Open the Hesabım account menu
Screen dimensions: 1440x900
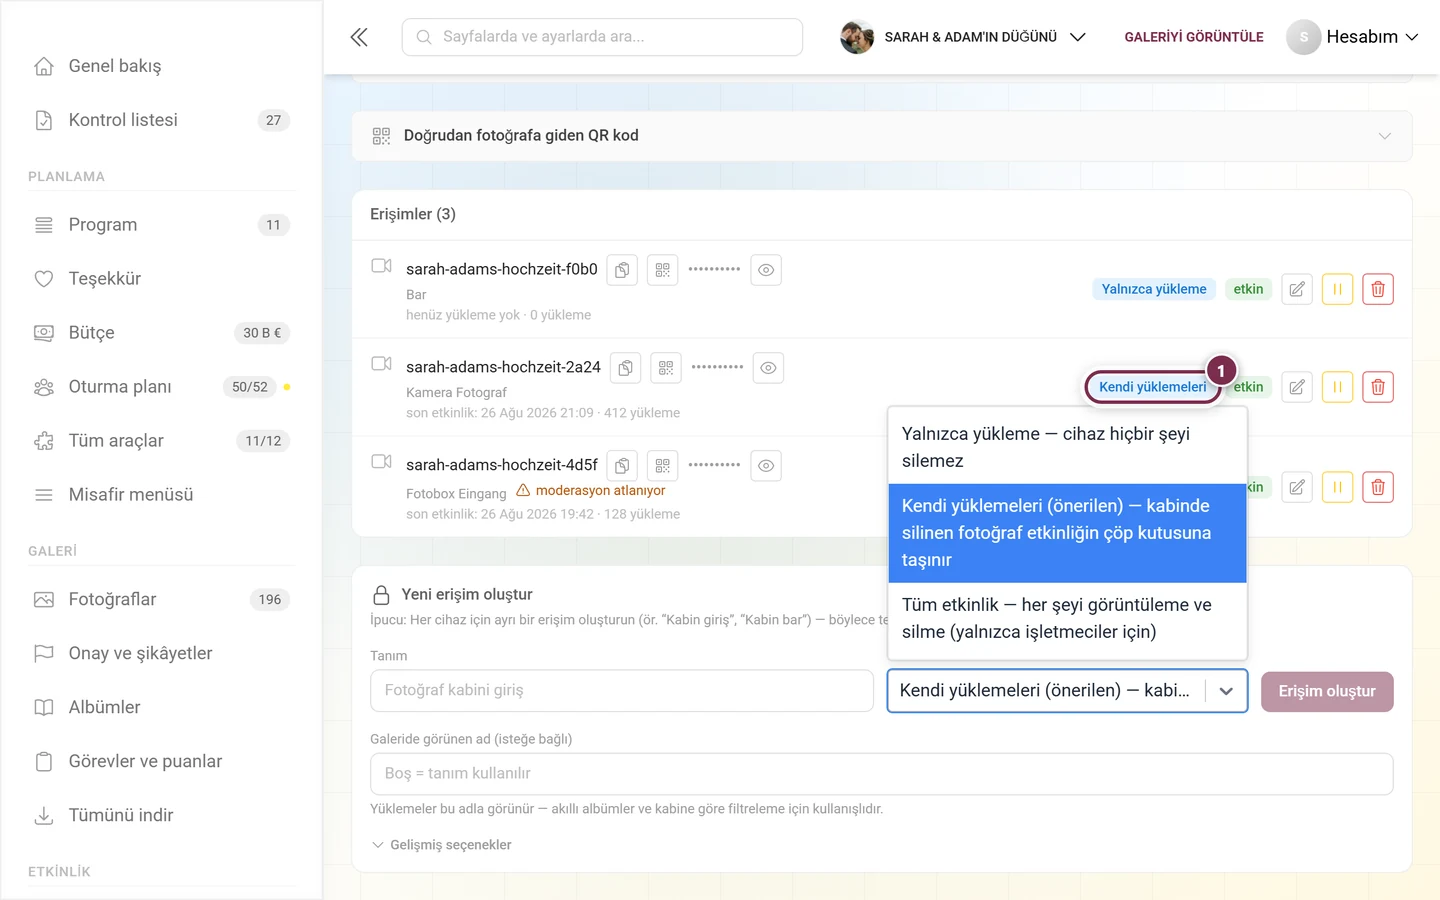pyautogui.click(x=1353, y=37)
